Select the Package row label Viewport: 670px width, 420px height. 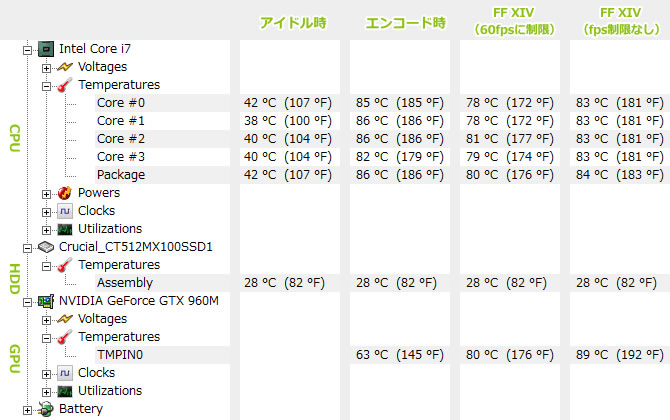tap(121, 175)
